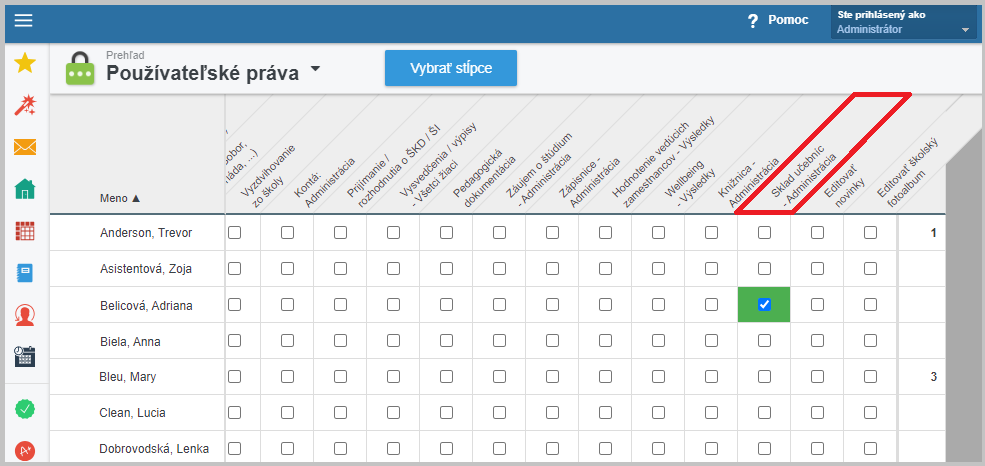Click the Sklad učebníc - Administrácia column header
The width and height of the screenshot is (985, 466).
coord(795,178)
